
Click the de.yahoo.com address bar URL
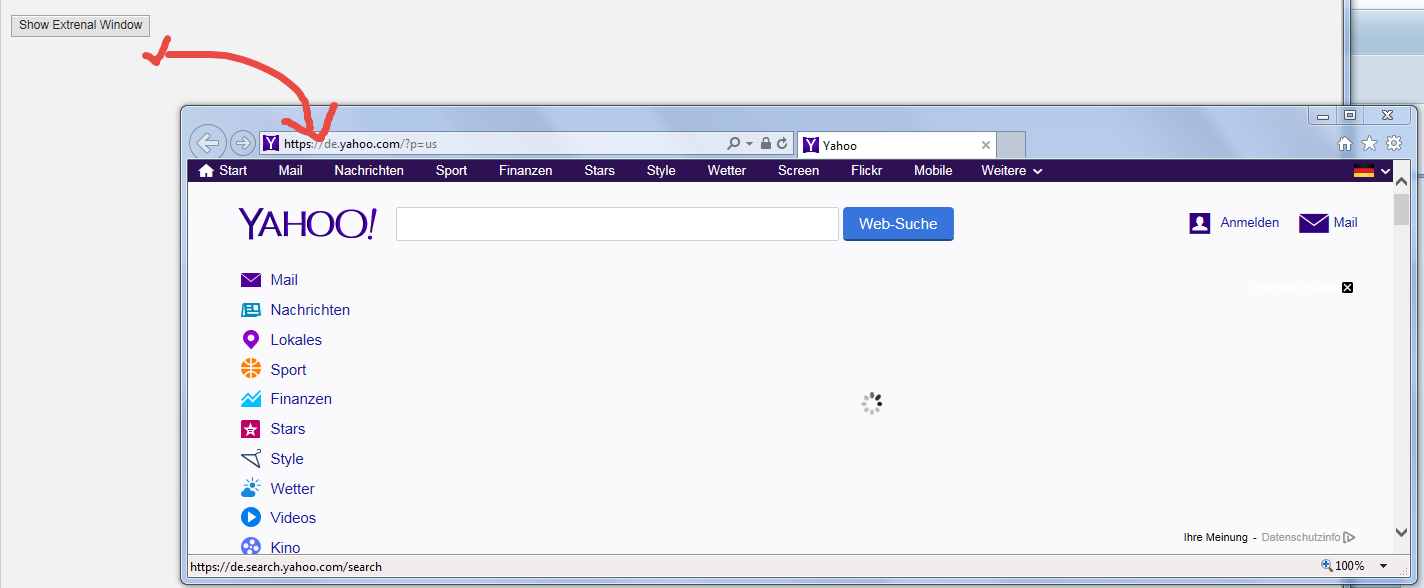click(x=360, y=144)
